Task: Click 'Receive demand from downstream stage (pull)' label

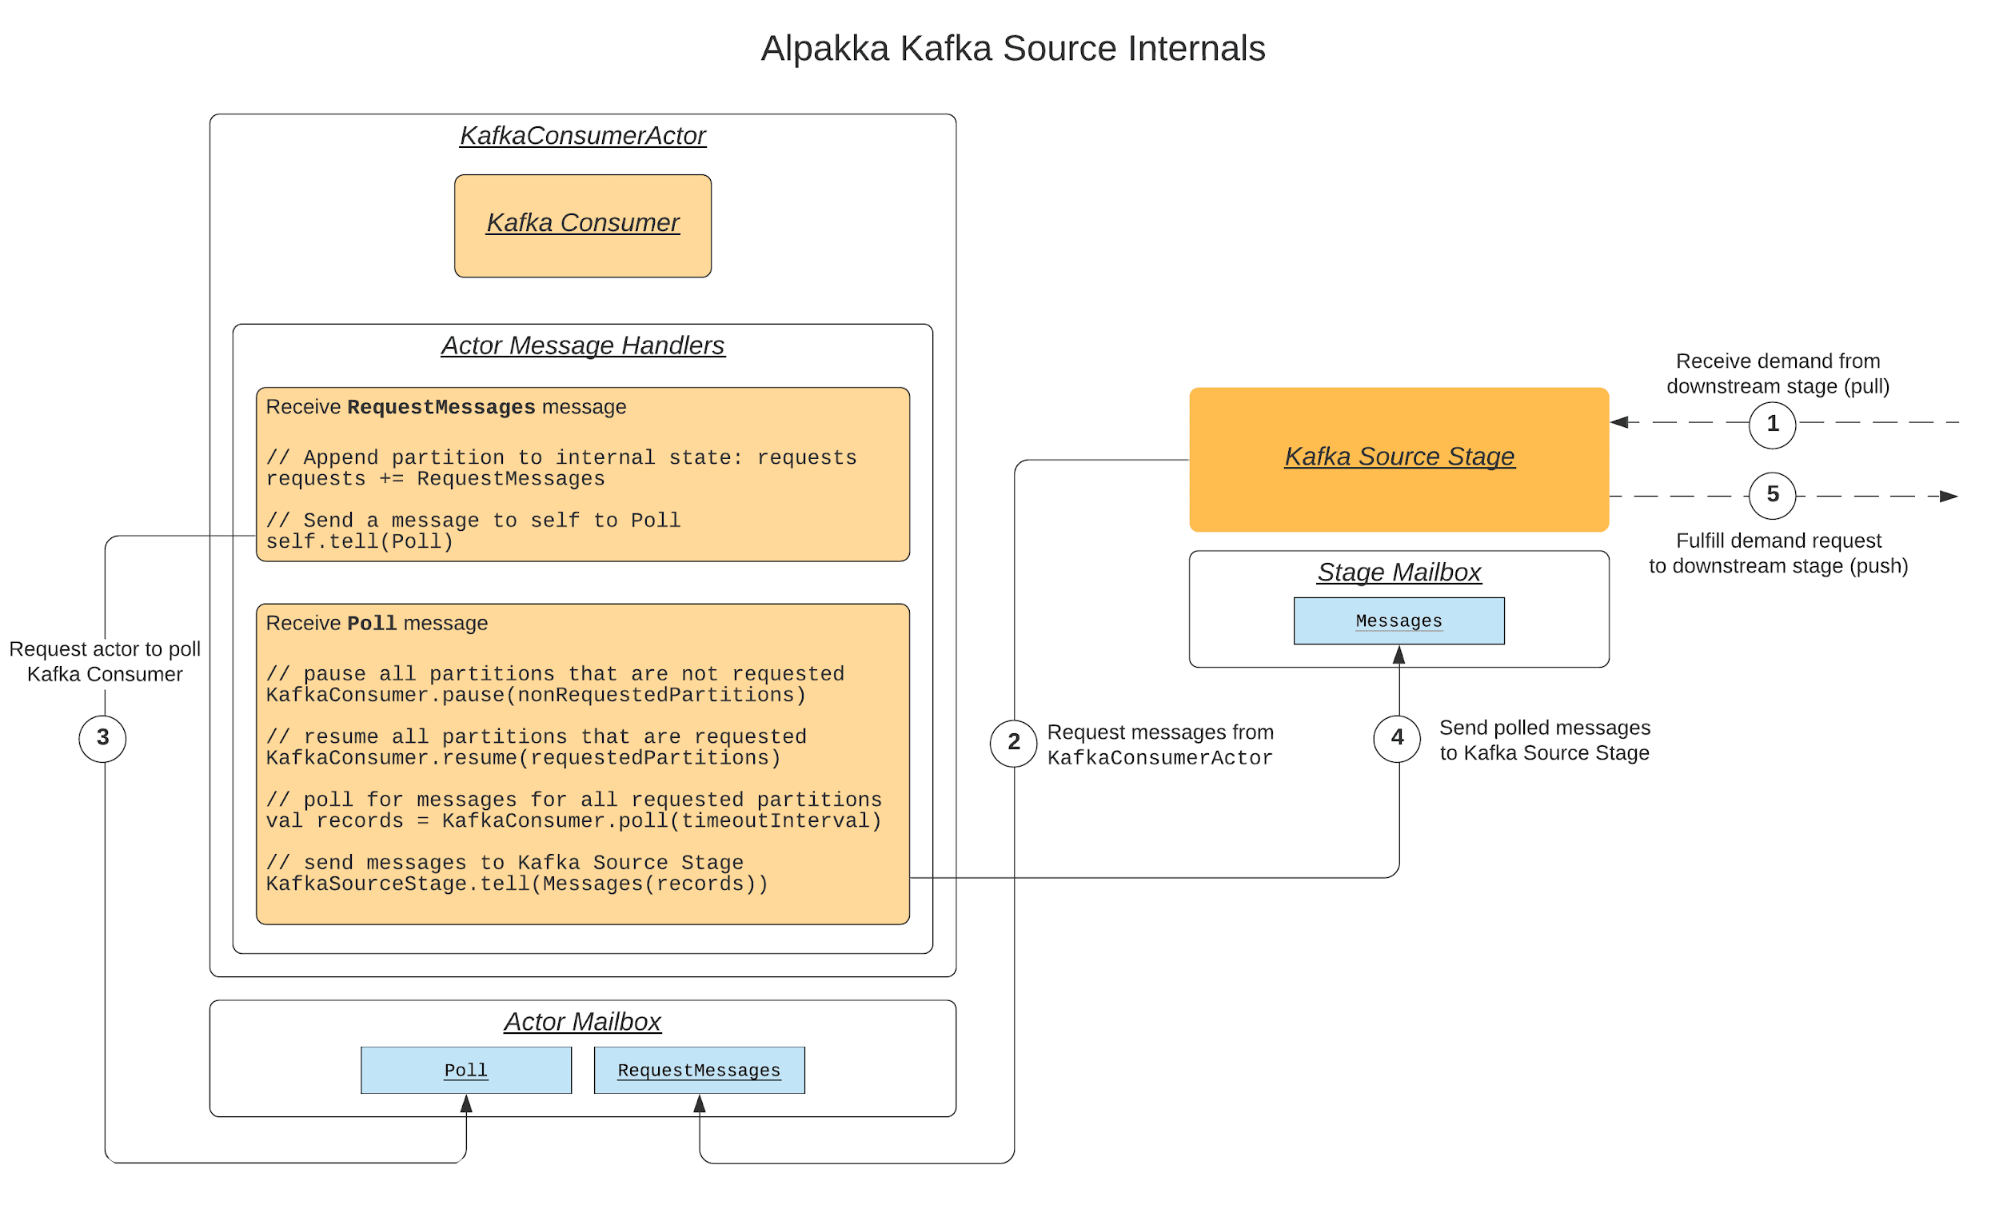Action: click(1778, 373)
